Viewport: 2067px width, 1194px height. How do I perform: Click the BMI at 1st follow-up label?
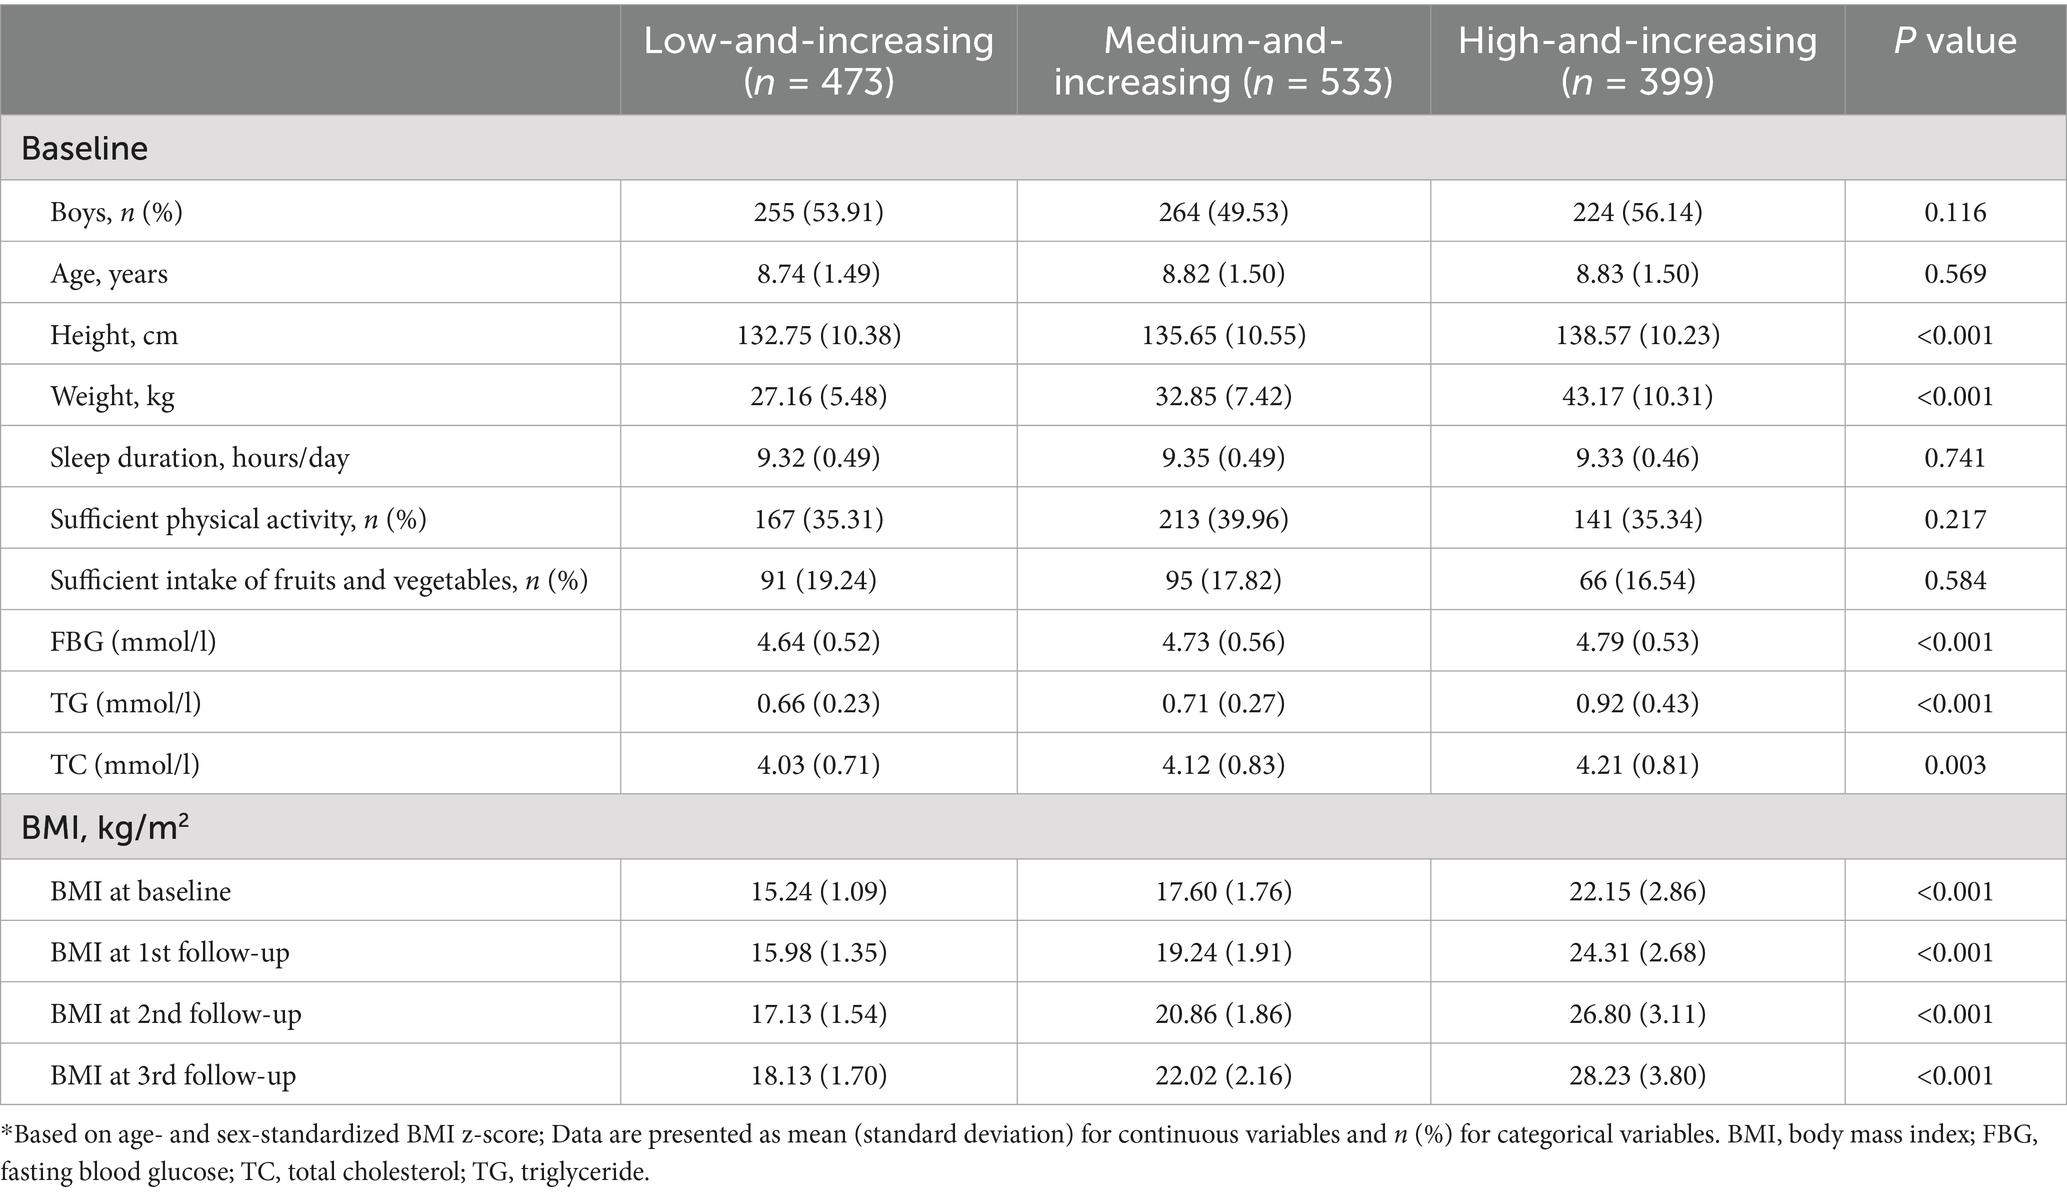pyautogui.click(x=170, y=953)
